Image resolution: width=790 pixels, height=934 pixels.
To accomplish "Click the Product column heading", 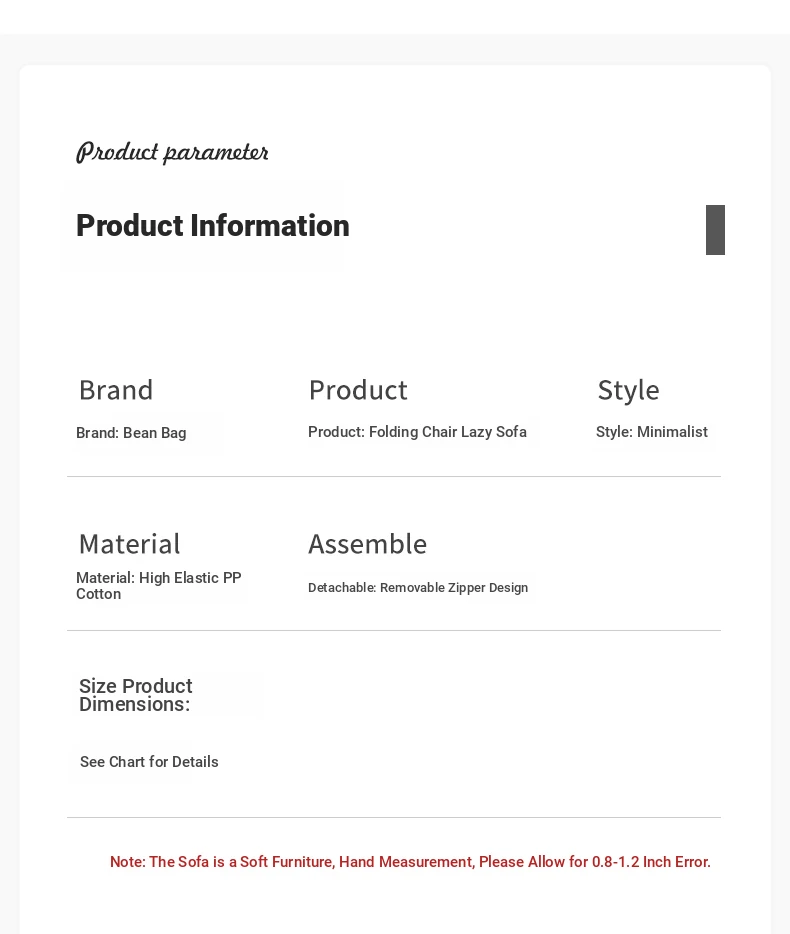I will [x=358, y=389].
